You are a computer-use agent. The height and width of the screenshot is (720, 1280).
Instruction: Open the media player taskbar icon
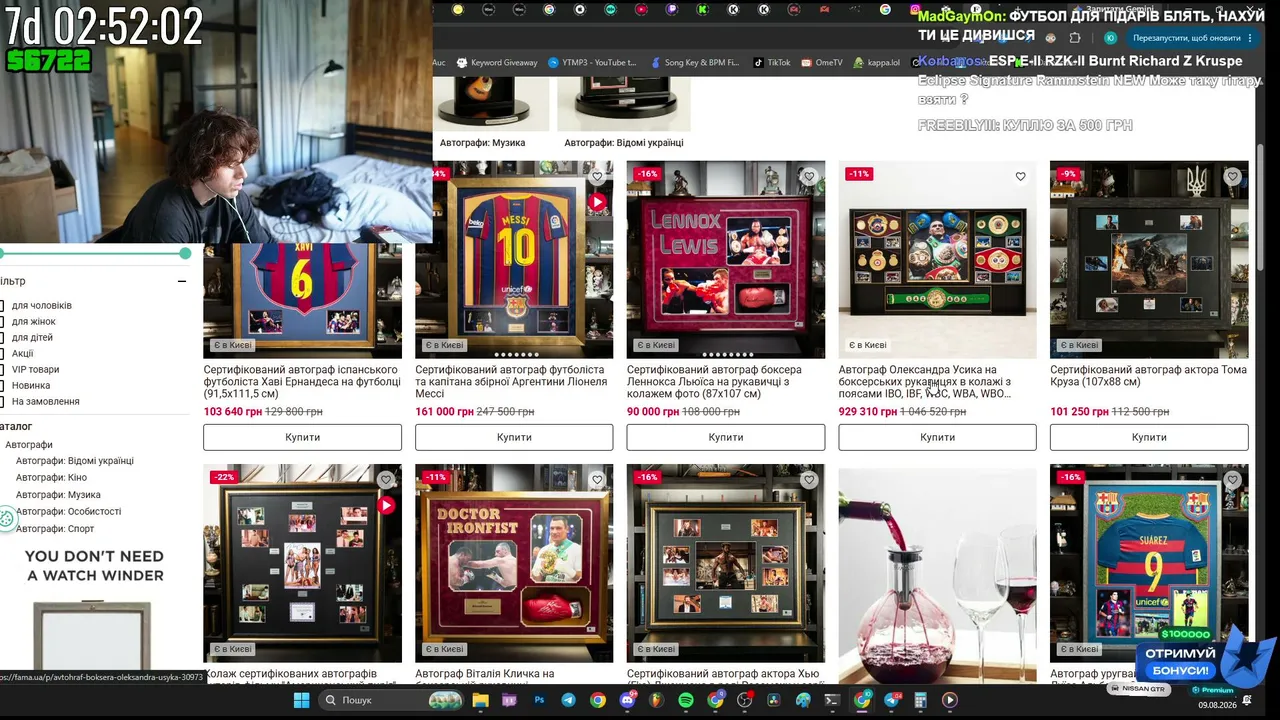[x=950, y=700]
